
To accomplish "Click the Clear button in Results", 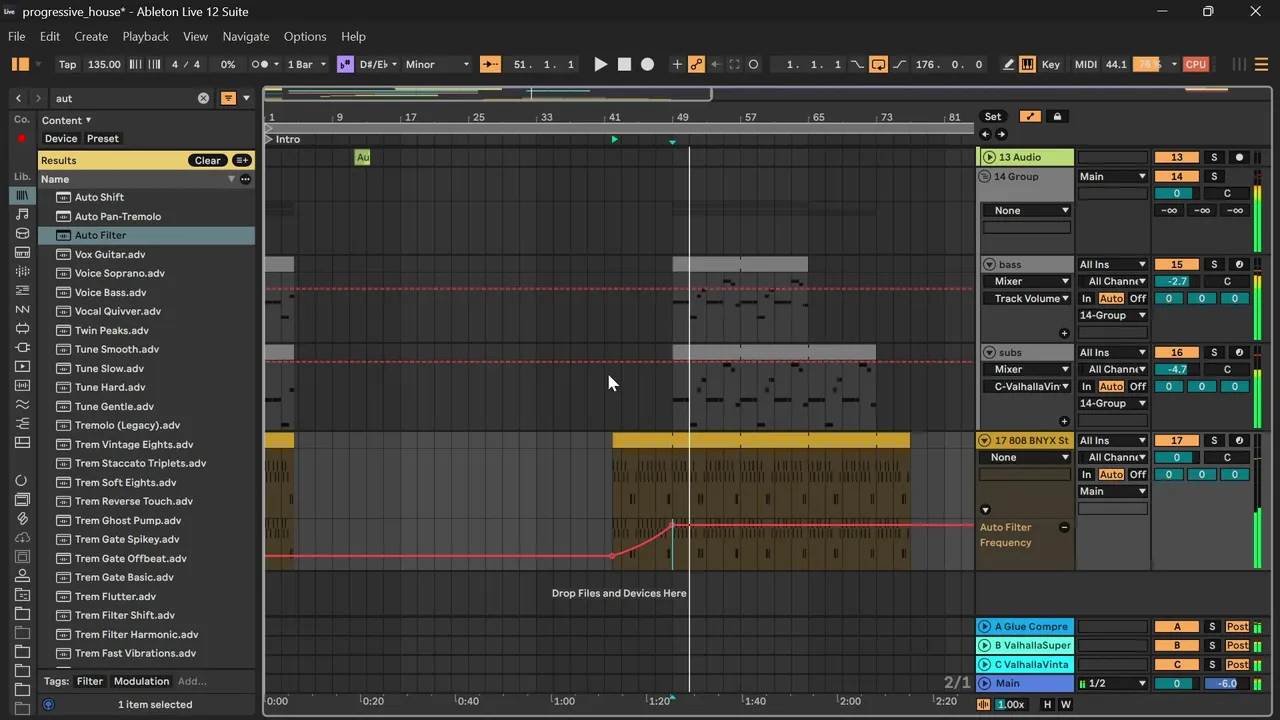I will click(x=208, y=160).
